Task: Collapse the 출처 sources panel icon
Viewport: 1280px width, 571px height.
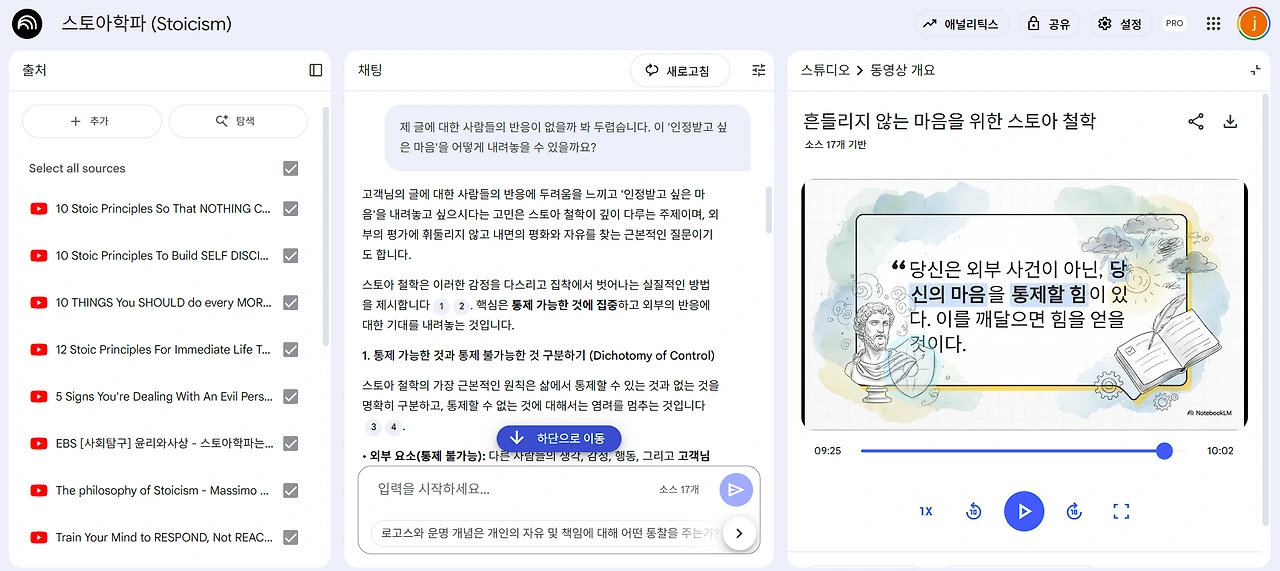Action: click(x=316, y=70)
